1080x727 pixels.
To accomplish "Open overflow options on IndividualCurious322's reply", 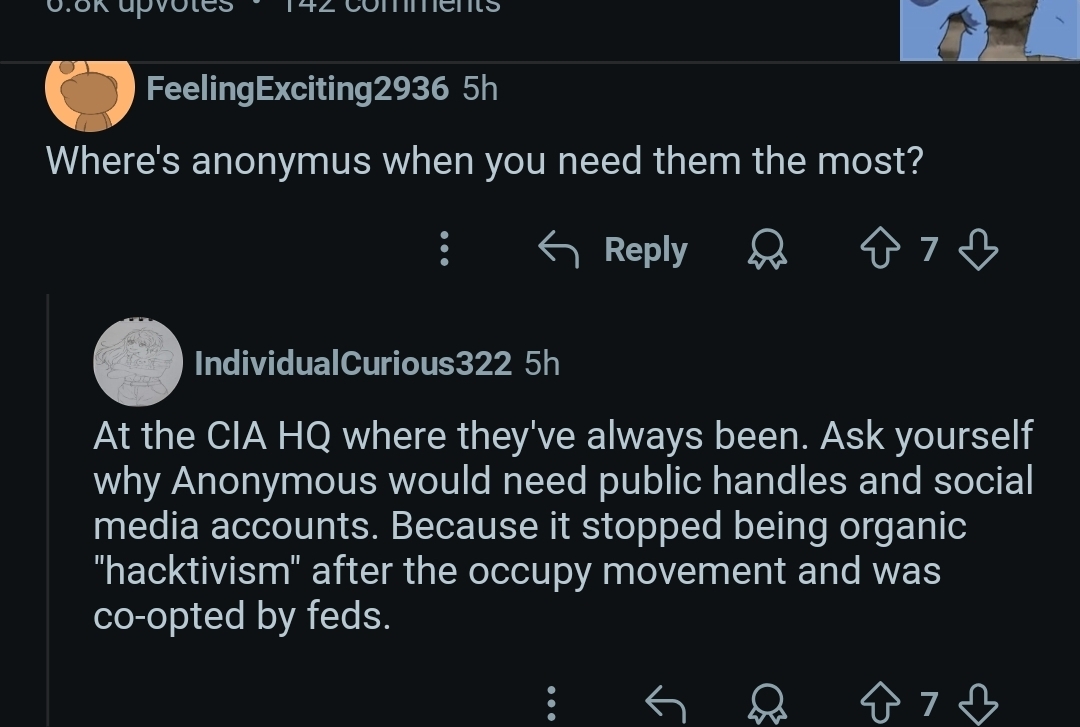I will click(551, 704).
